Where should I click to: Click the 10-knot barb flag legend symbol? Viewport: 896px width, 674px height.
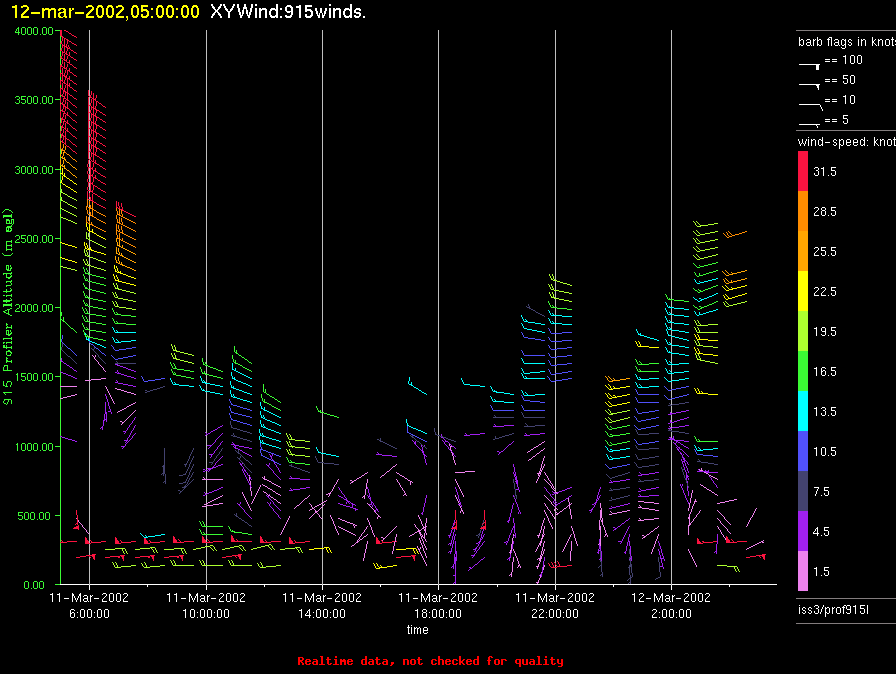click(810, 105)
